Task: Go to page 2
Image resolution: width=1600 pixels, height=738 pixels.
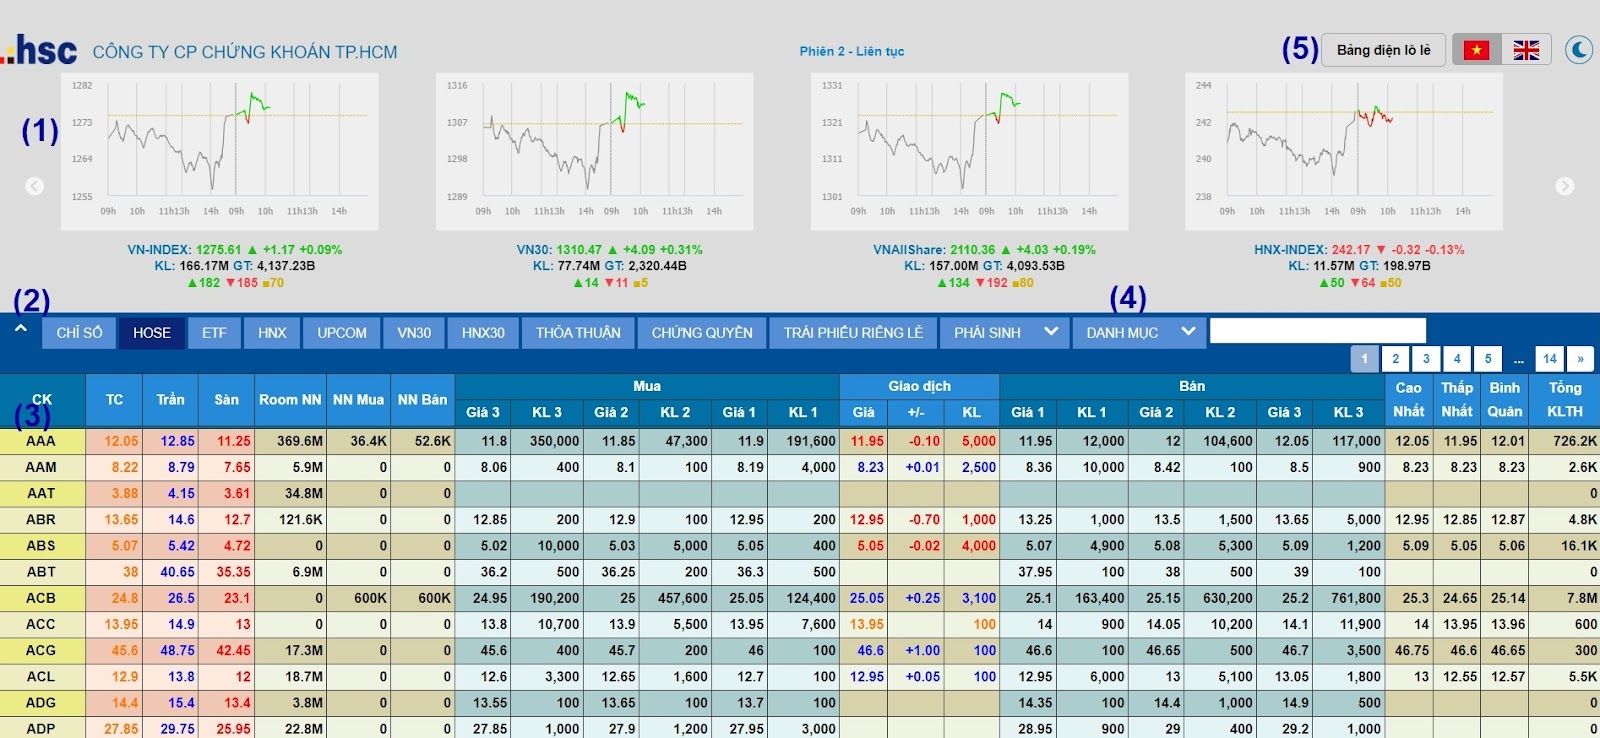Action: [x=1395, y=359]
